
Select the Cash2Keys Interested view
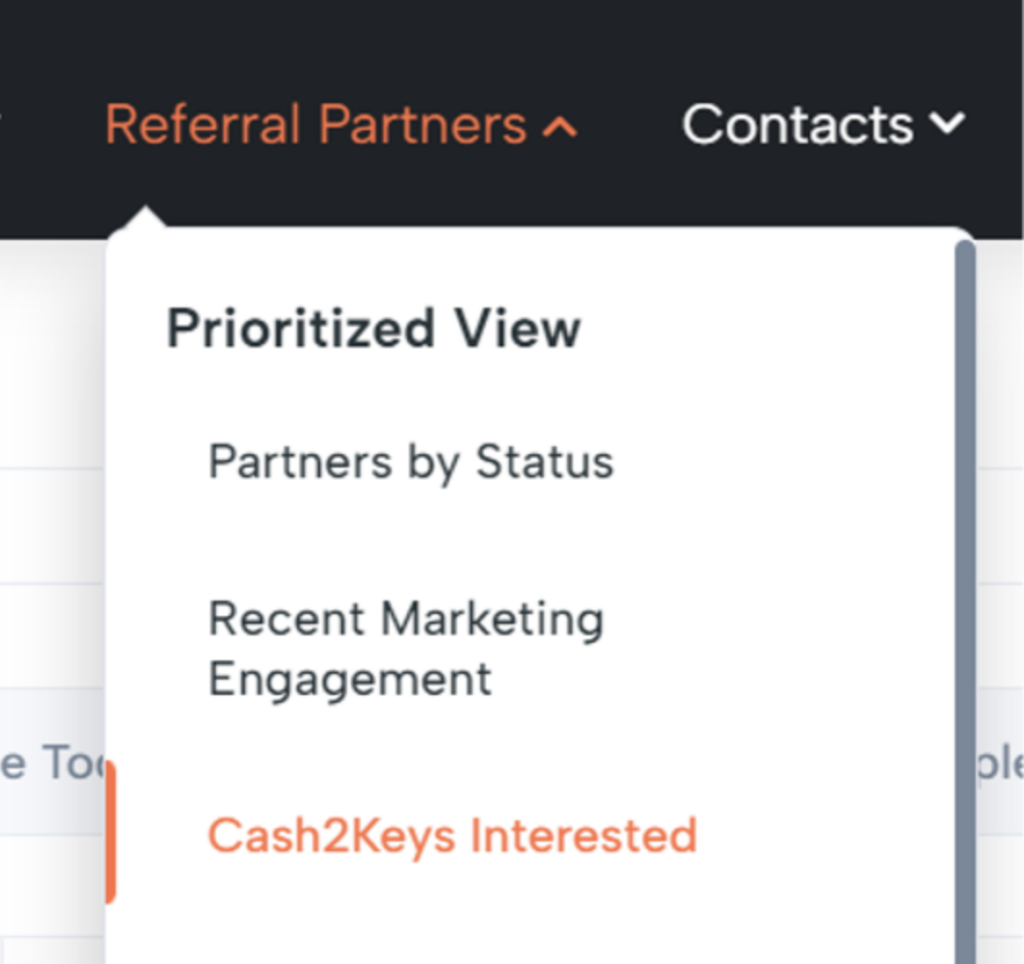451,836
